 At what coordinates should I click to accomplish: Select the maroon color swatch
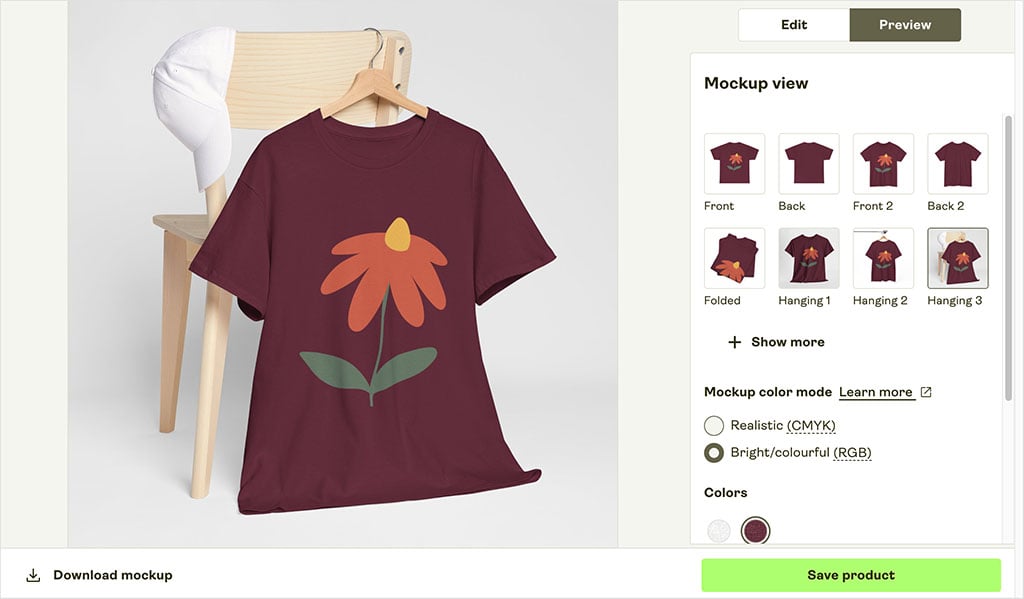[x=755, y=531]
